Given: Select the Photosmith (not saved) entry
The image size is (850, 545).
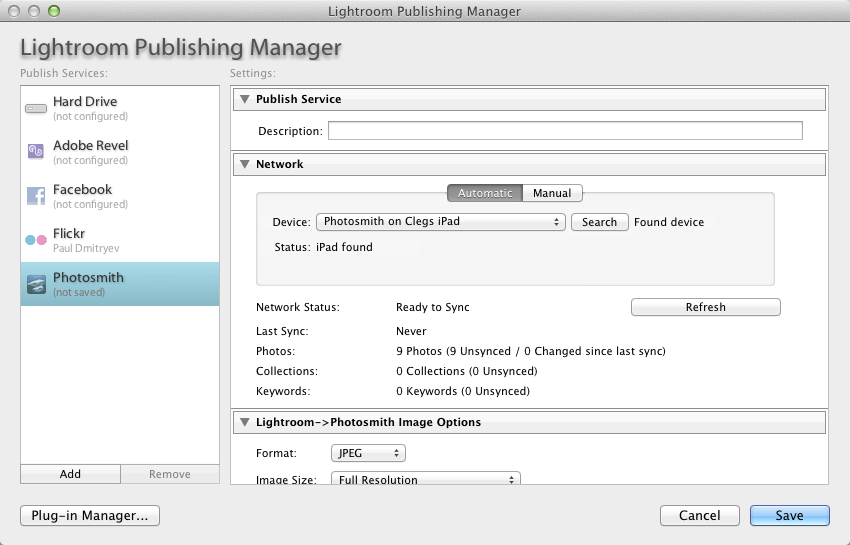Looking at the screenshot, I should point(120,284).
